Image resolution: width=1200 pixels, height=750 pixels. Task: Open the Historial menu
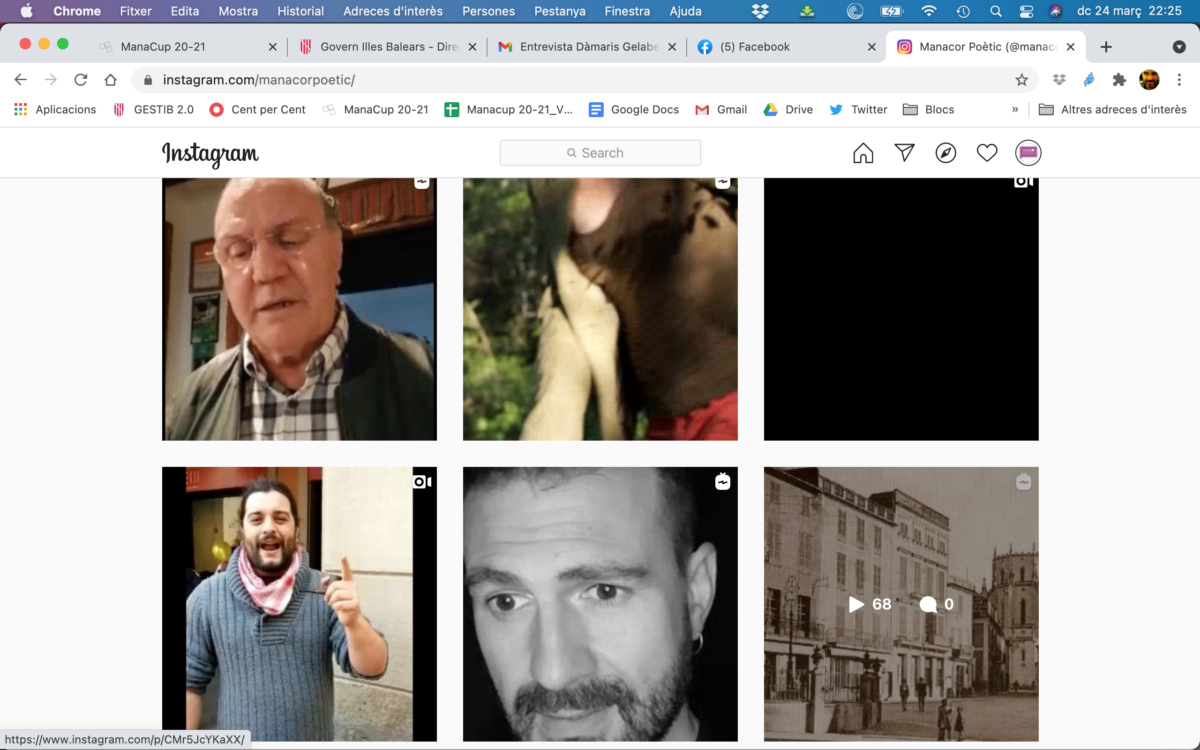[x=300, y=11]
